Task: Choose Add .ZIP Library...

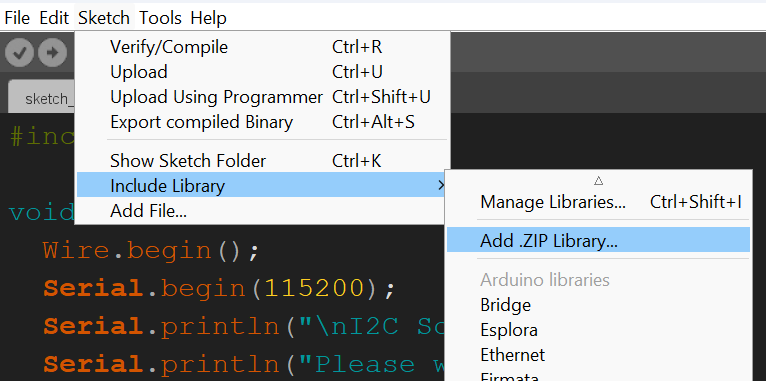Action: pos(598,241)
